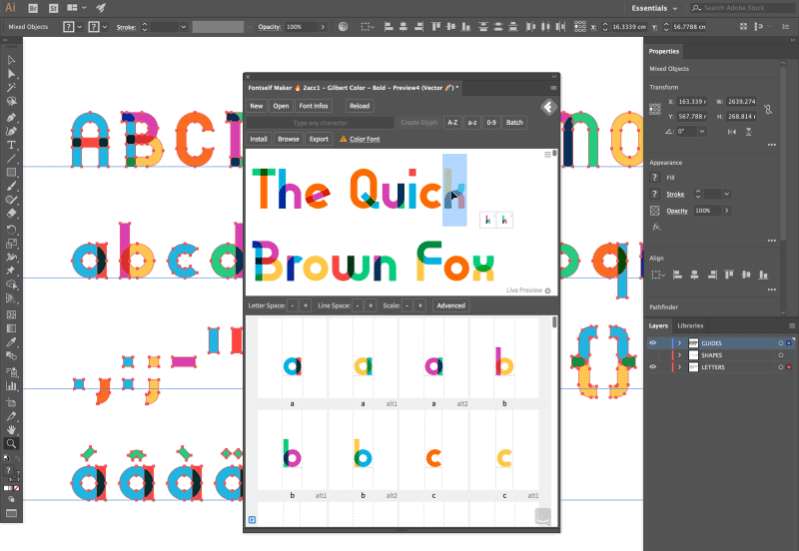Viewport: 799px width, 551px height.
Task: Click target circle of LETTERS layer
Action: 781,367
